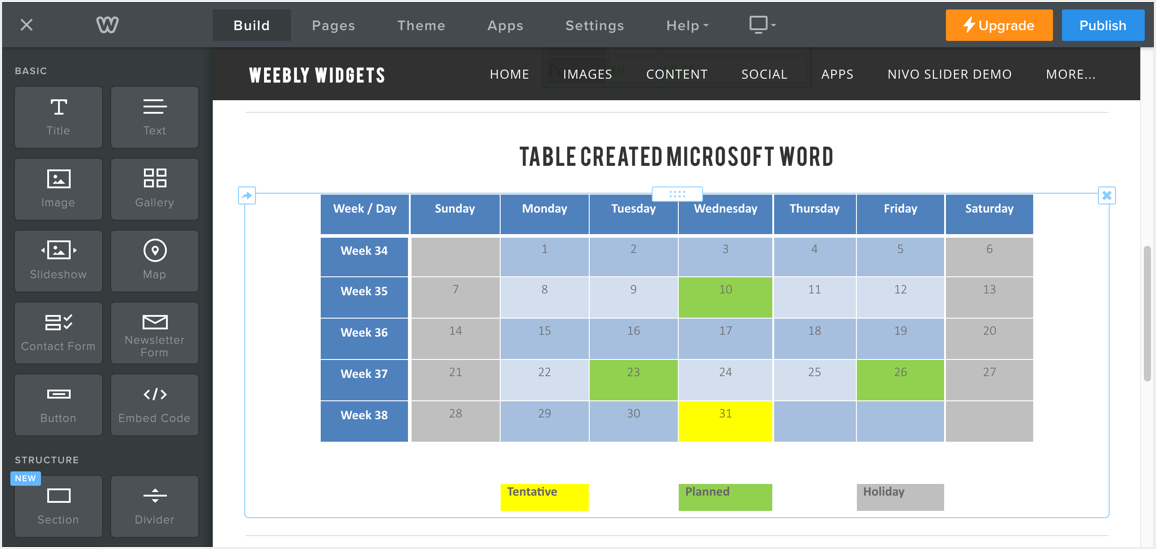Select the Contact Form element
The height and width of the screenshot is (549, 1156).
(58, 333)
